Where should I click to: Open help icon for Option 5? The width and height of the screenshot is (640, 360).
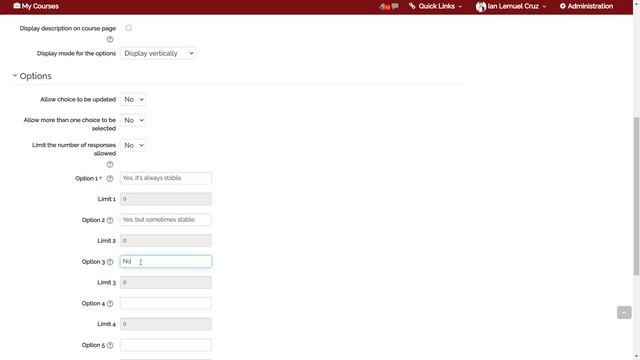tap(110, 345)
